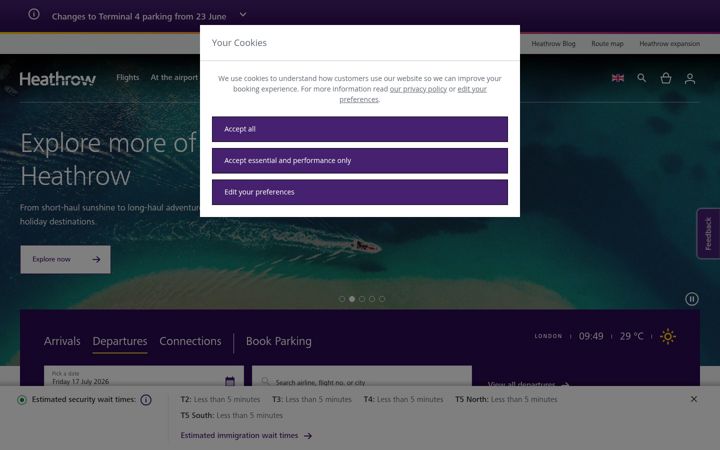Click the sun weather icon
720x450 pixels.
coord(668,337)
